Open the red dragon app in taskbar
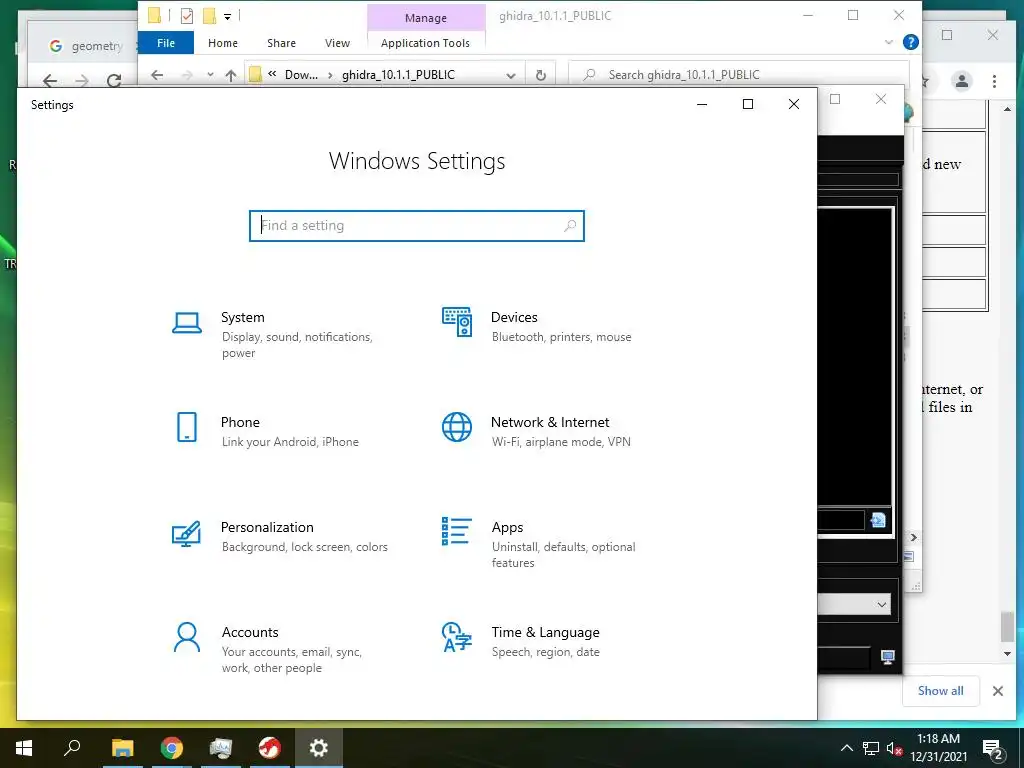The height and width of the screenshot is (768, 1024). tap(269, 748)
